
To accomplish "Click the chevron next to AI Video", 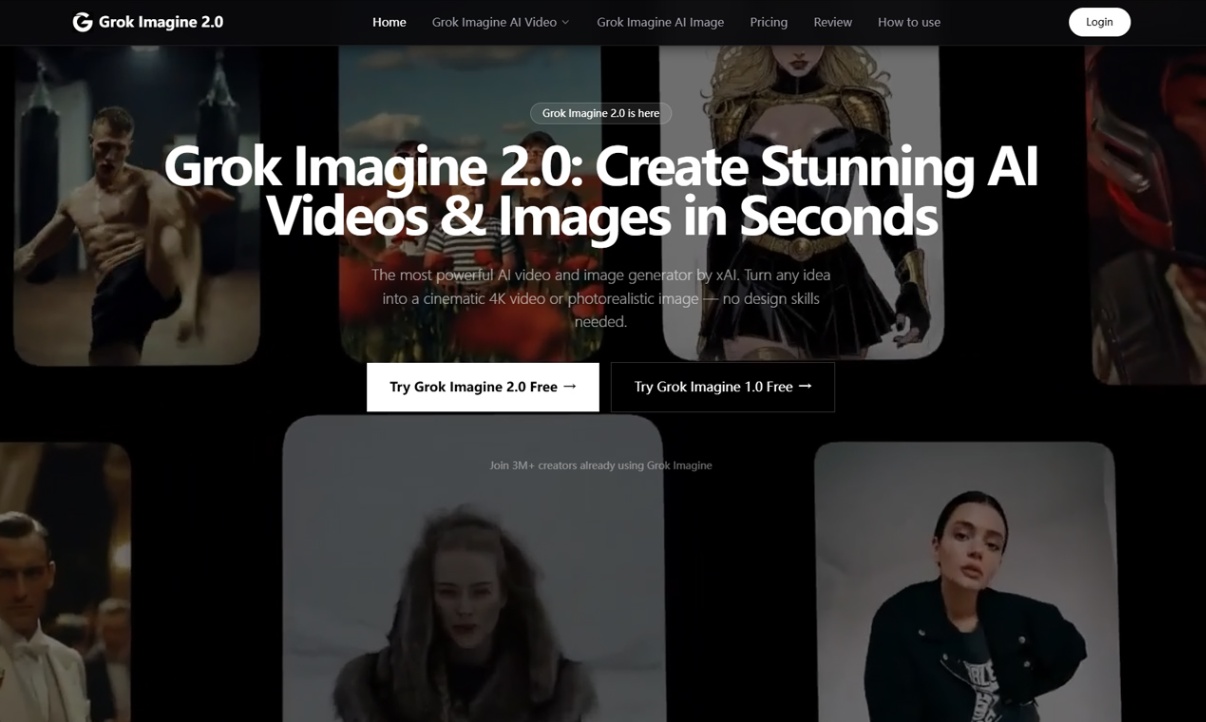I will [566, 21].
